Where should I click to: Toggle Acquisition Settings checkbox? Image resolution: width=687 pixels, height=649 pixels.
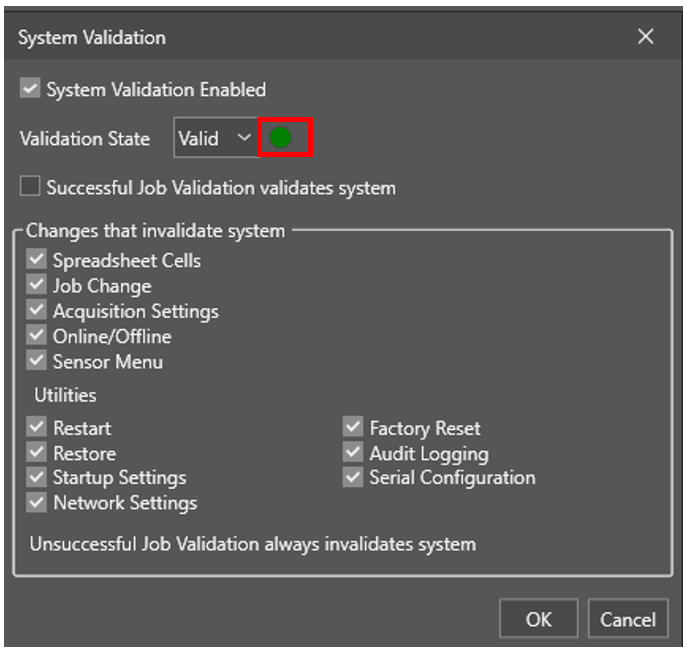[37, 311]
